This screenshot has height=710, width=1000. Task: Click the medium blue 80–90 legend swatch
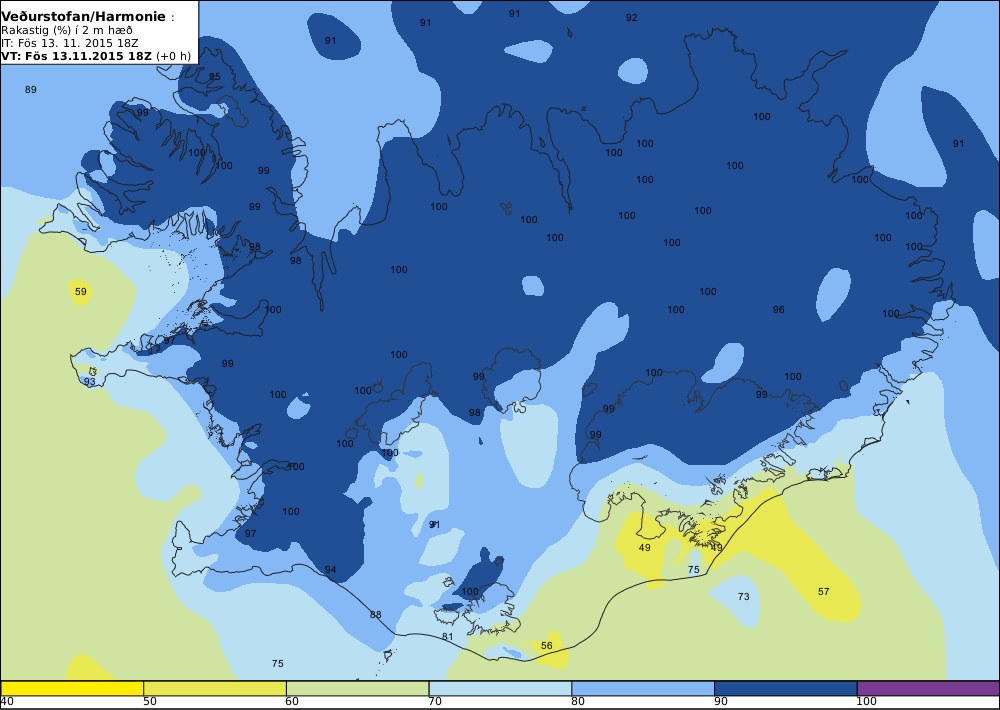click(643, 688)
